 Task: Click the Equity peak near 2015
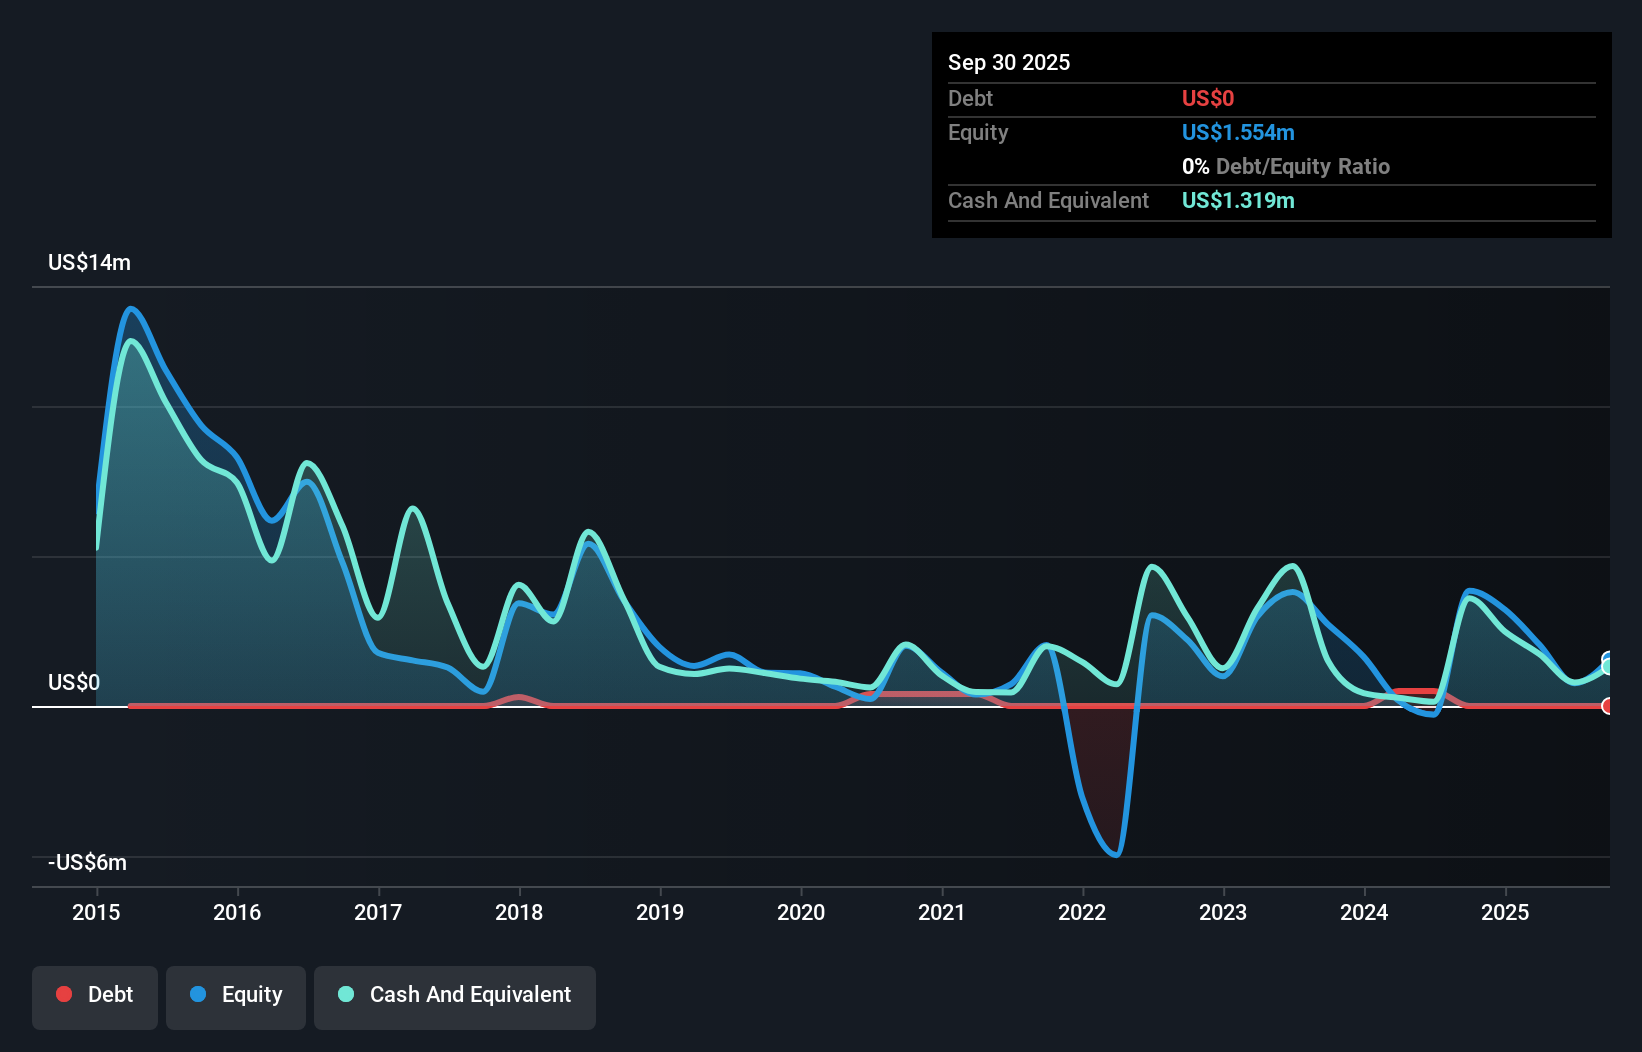(133, 310)
